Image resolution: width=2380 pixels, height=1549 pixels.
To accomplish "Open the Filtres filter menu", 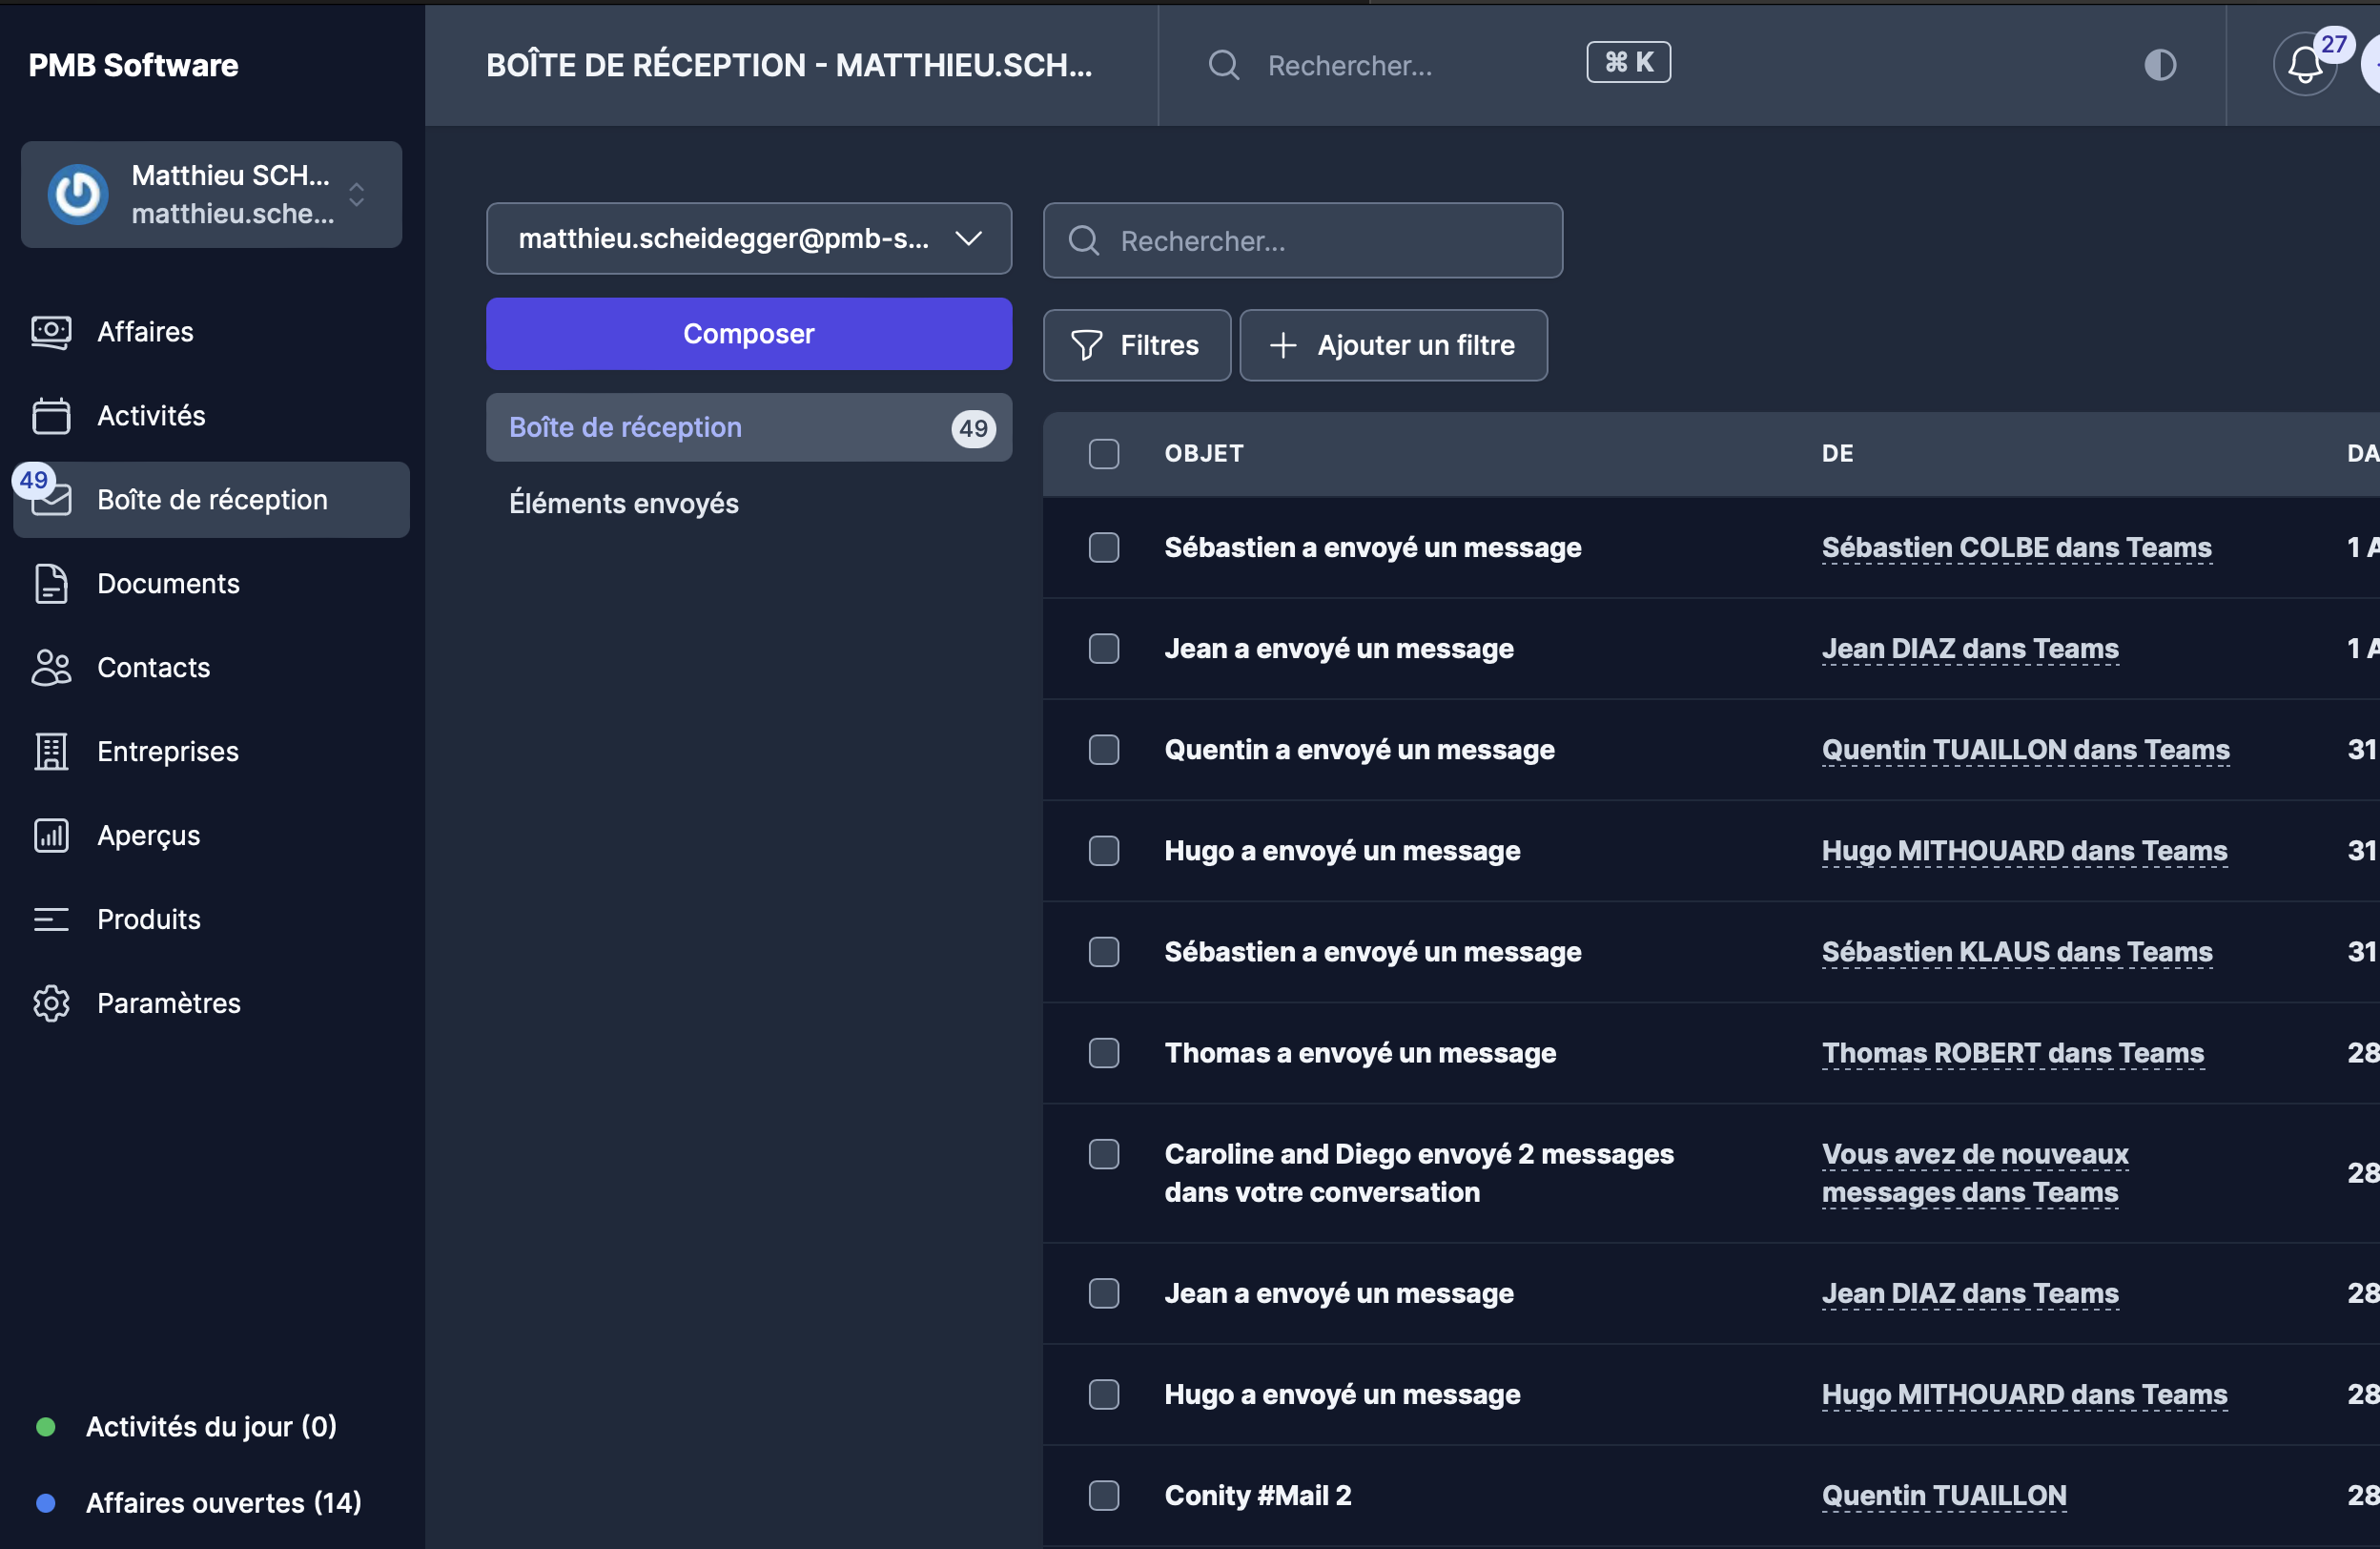I will pyautogui.click(x=1136, y=345).
